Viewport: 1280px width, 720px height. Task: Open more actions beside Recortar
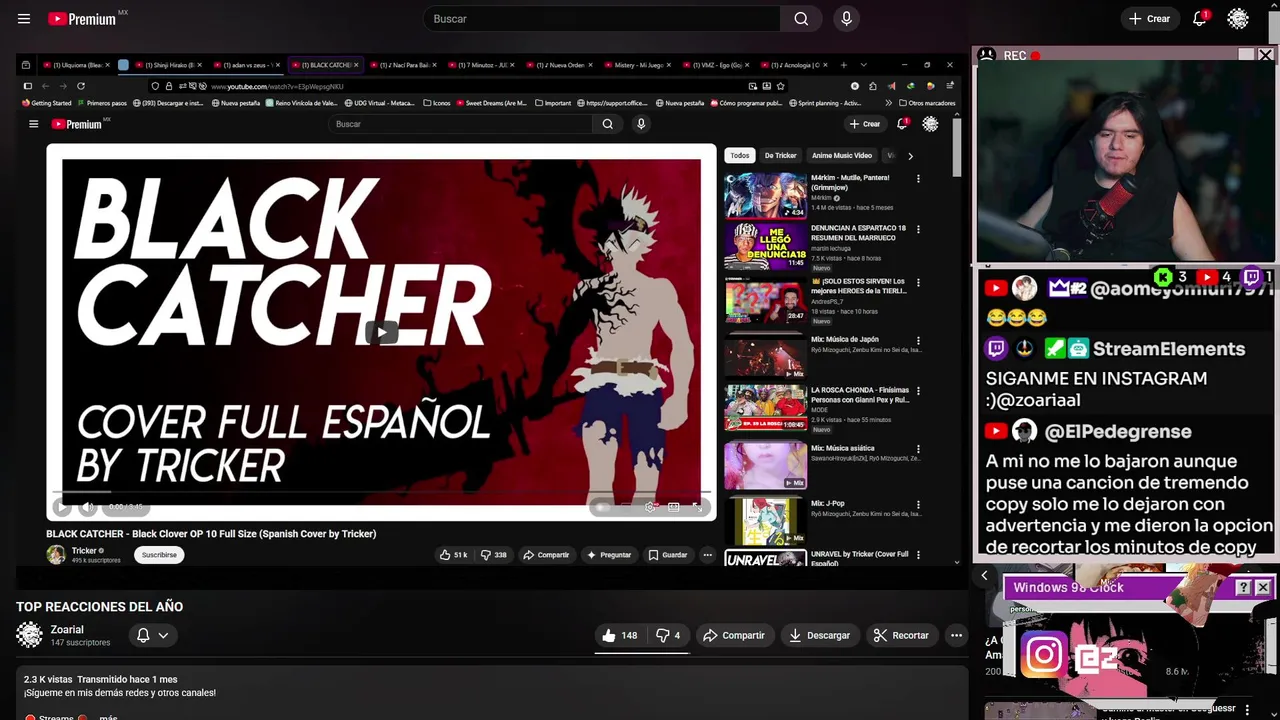coord(956,635)
